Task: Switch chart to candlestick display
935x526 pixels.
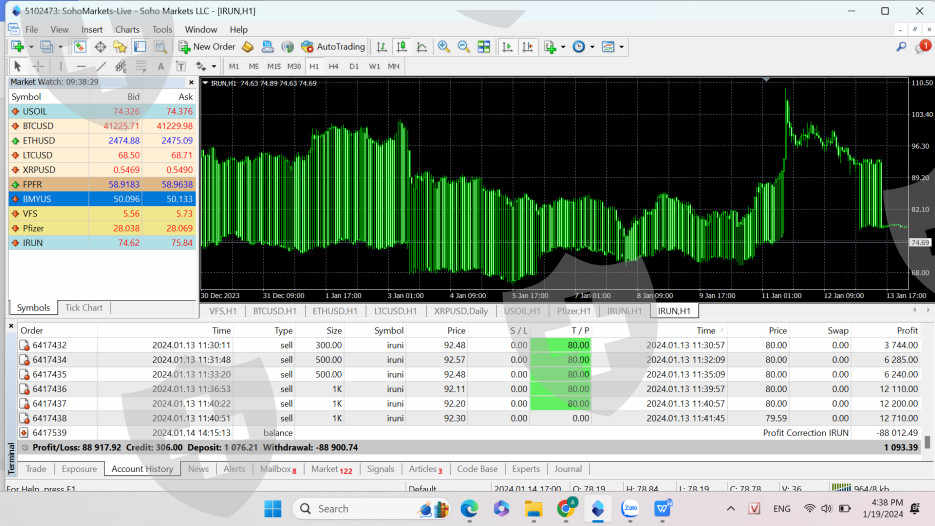Action: coord(401,47)
